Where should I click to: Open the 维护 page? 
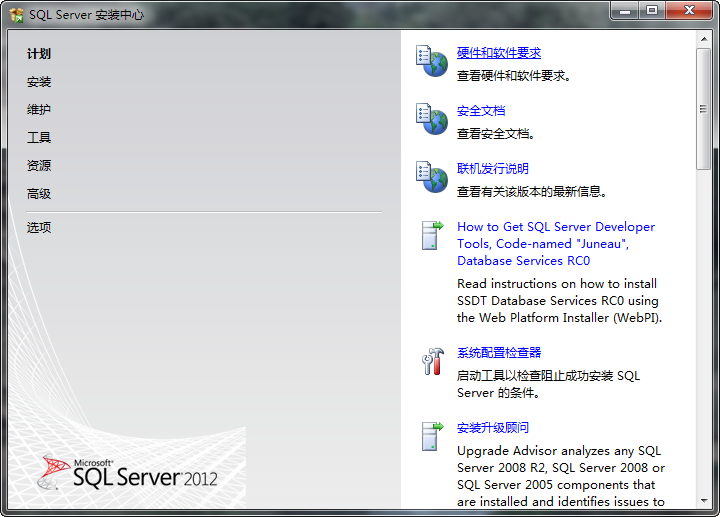39,110
